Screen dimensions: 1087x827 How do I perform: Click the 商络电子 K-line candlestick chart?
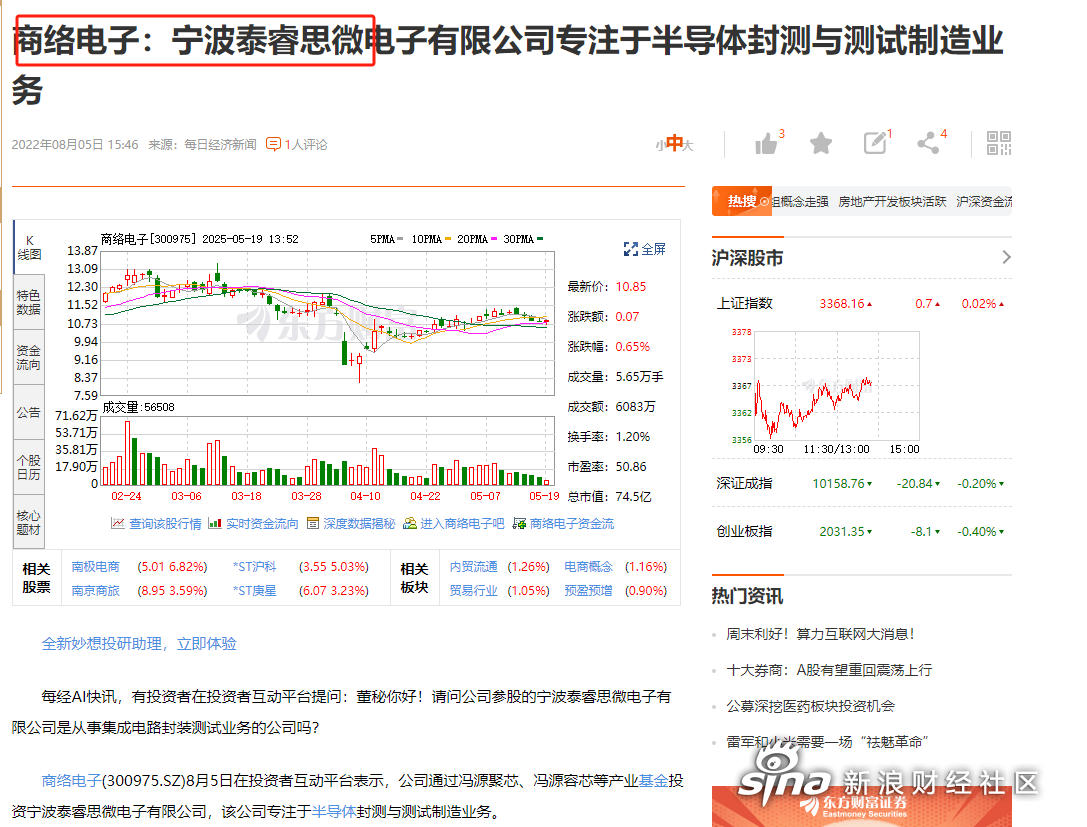328,323
